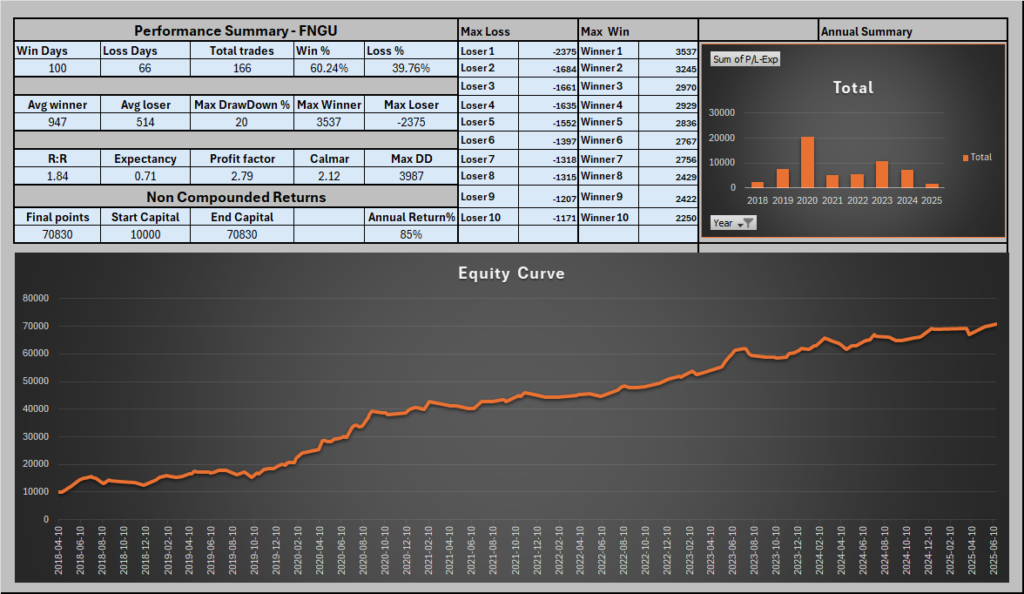
Task: Click the Max Loser header cell
Action: coord(411,104)
